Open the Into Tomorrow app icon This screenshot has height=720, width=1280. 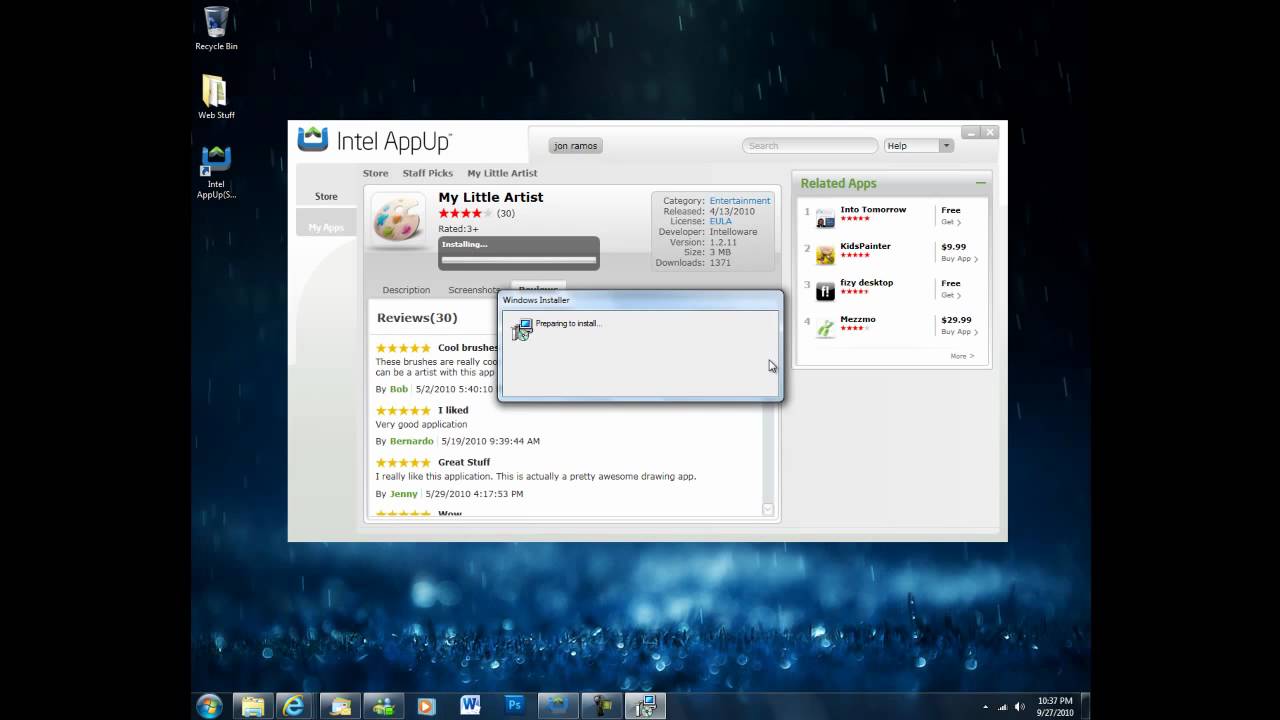(x=825, y=217)
